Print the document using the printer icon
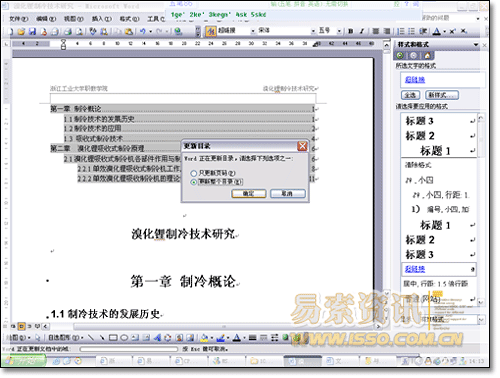 [x=68, y=31]
